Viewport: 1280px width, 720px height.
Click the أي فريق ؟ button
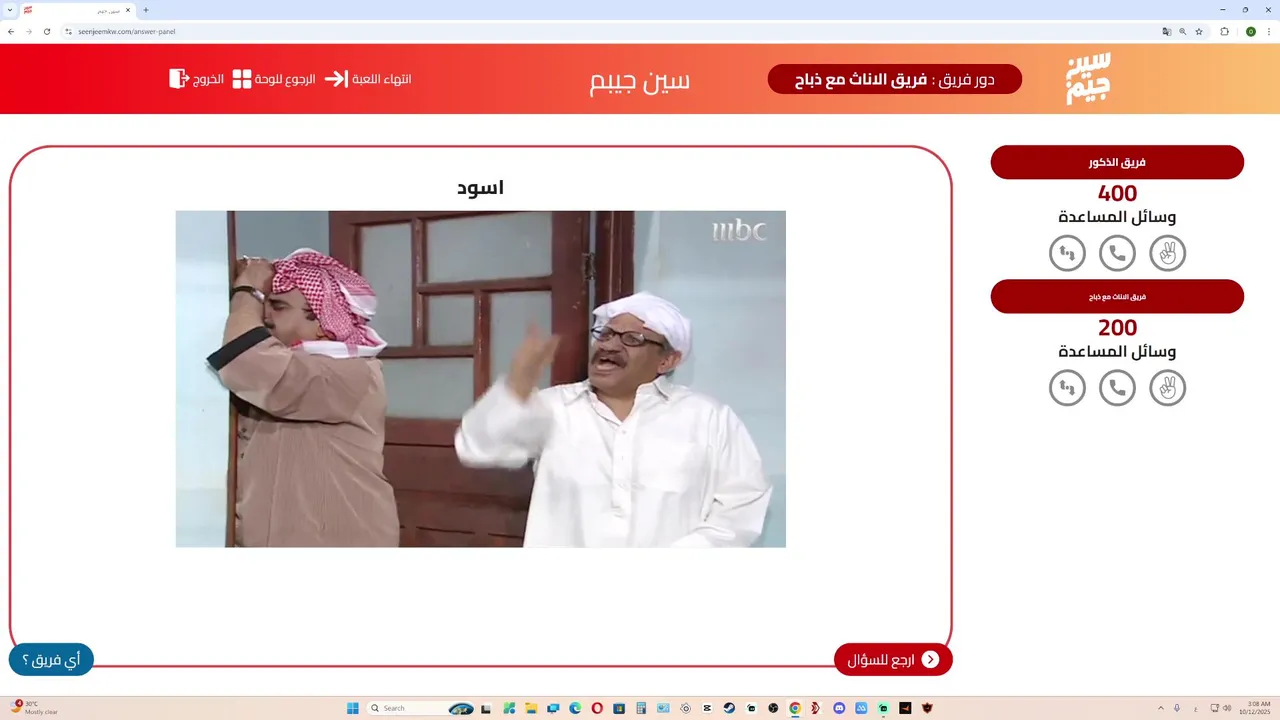click(x=51, y=659)
